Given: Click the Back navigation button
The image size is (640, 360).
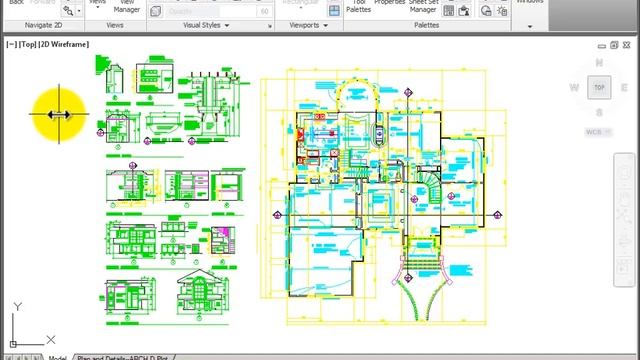Looking at the screenshot, I should [16, 2].
